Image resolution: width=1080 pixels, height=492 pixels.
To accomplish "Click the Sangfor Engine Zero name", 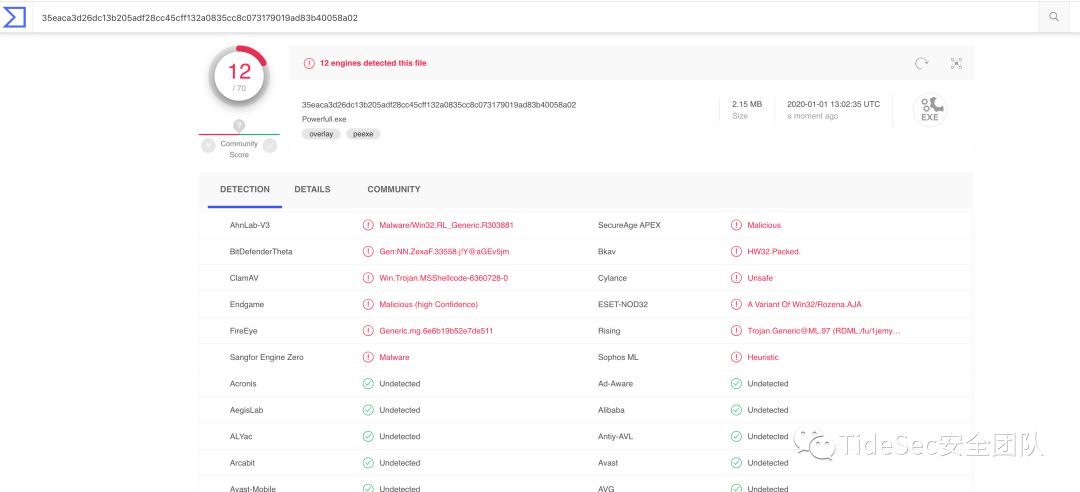I will coord(266,358).
